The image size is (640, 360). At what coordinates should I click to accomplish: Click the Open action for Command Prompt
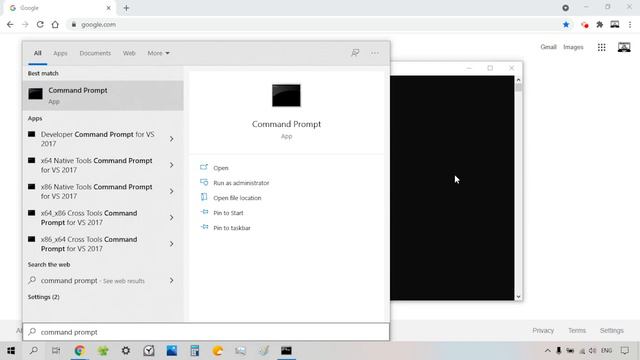[x=220, y=168]
